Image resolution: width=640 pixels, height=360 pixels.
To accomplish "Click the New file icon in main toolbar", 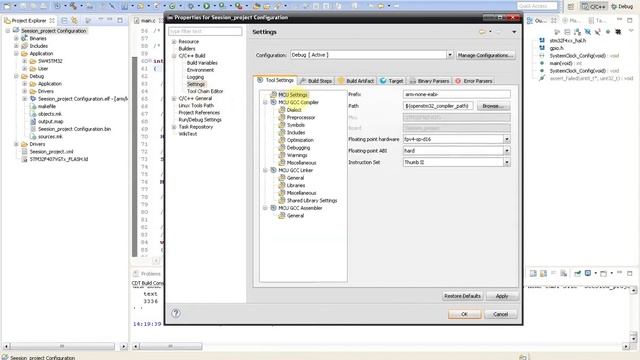I will [x=7, y=6].
